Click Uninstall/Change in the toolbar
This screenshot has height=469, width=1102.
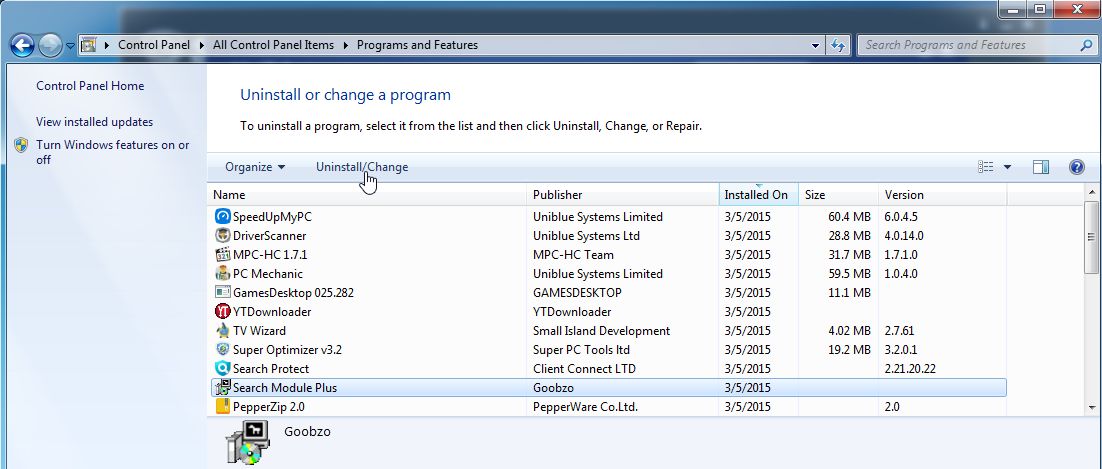362,167
